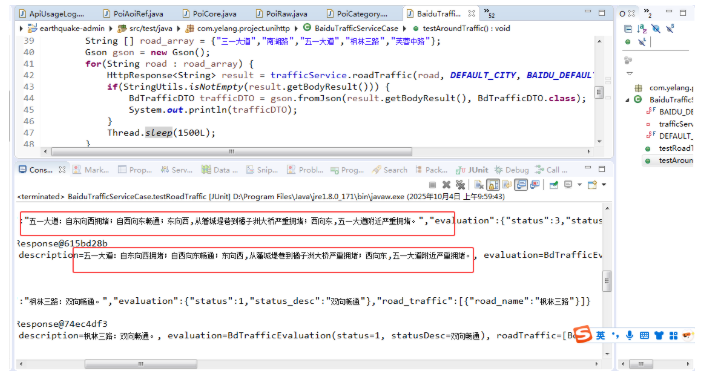This screenshot has height=376, width=701.
Task: Sort Outline members alphabetically
Action: click(x=642, y=29)
